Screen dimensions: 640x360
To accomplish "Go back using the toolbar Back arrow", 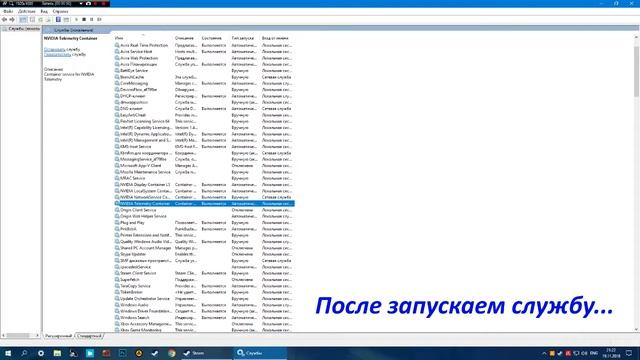I will pyautogui.click(x=4, y=20).
